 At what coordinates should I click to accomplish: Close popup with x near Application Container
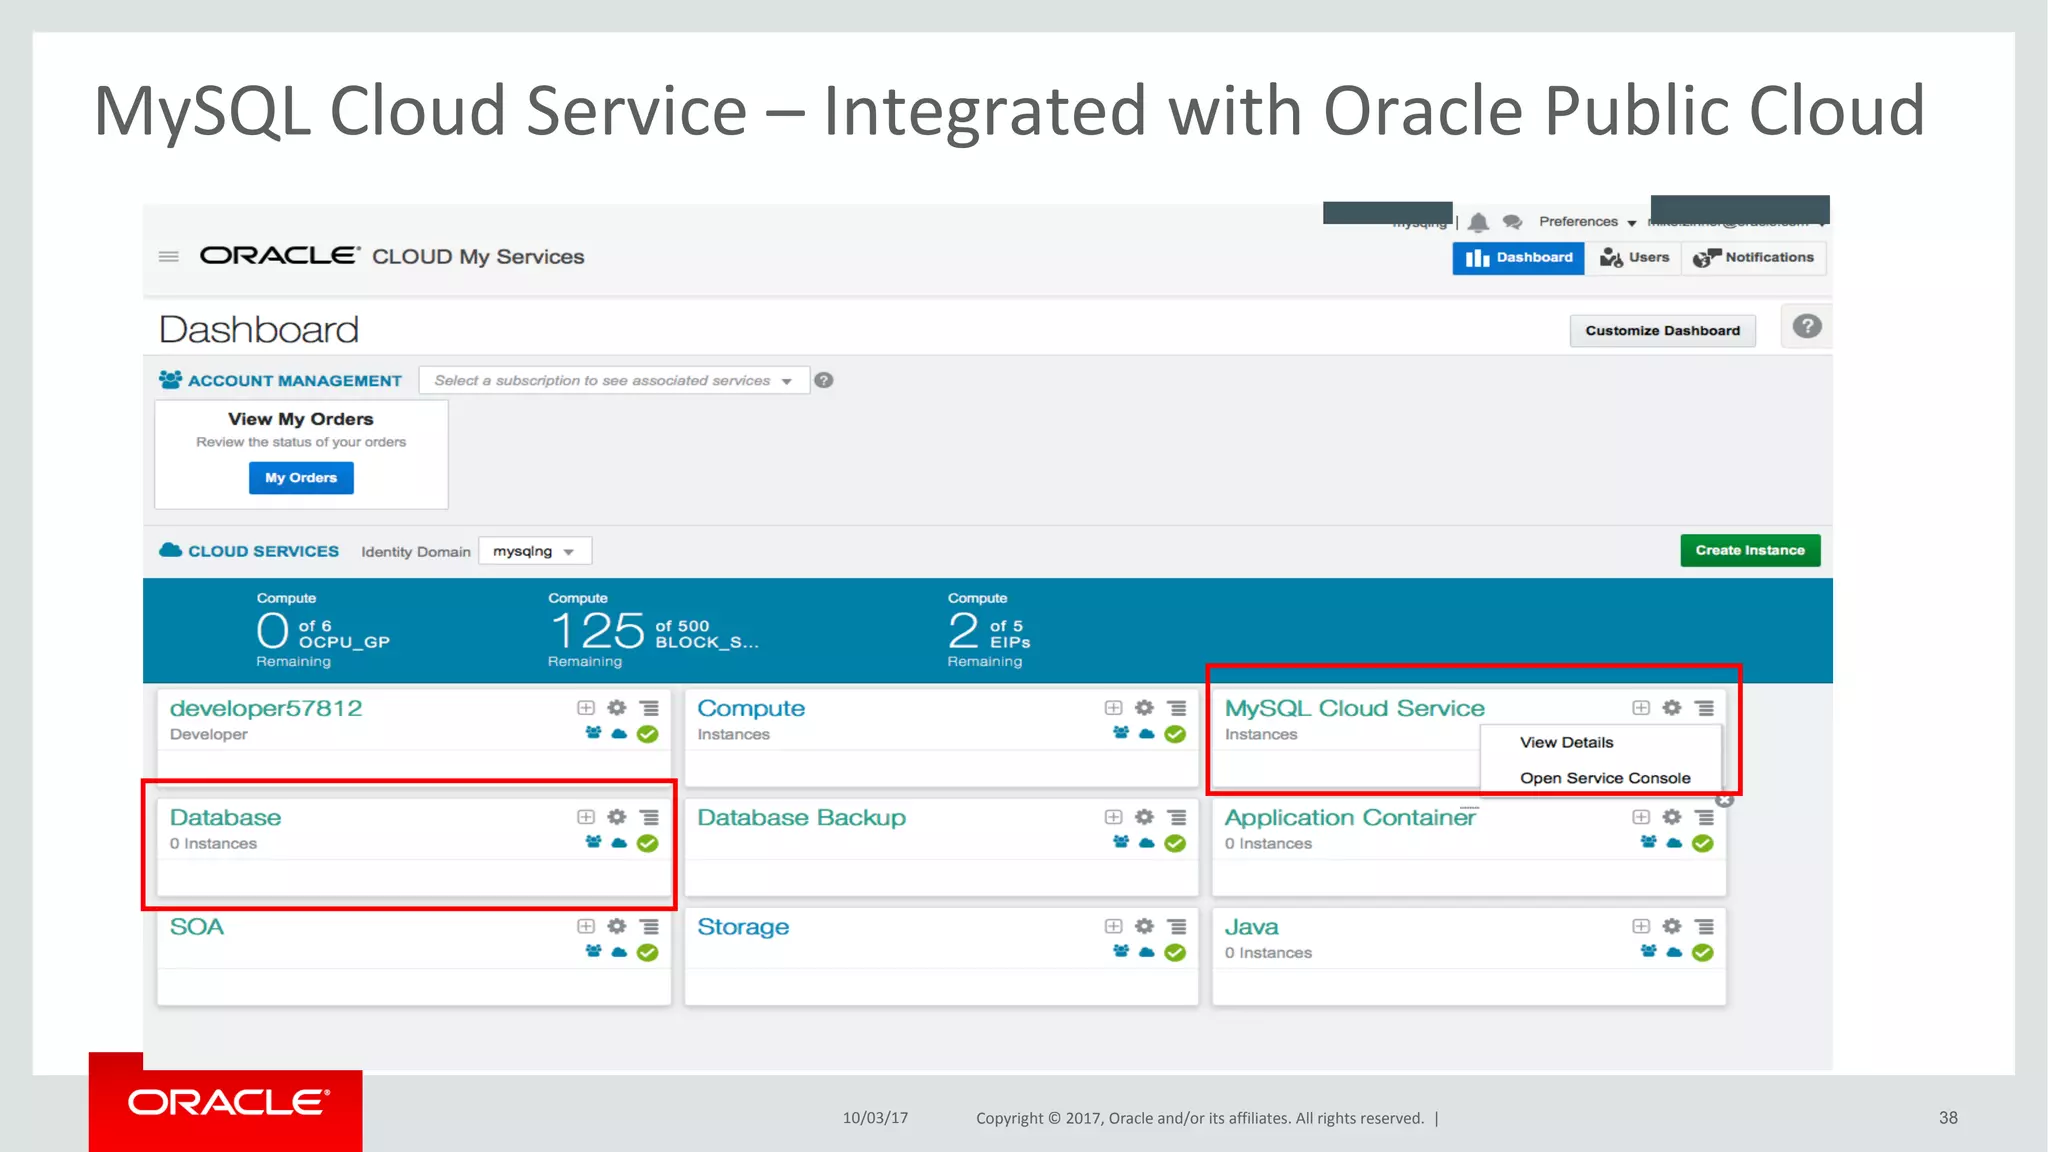[1725, 799]
